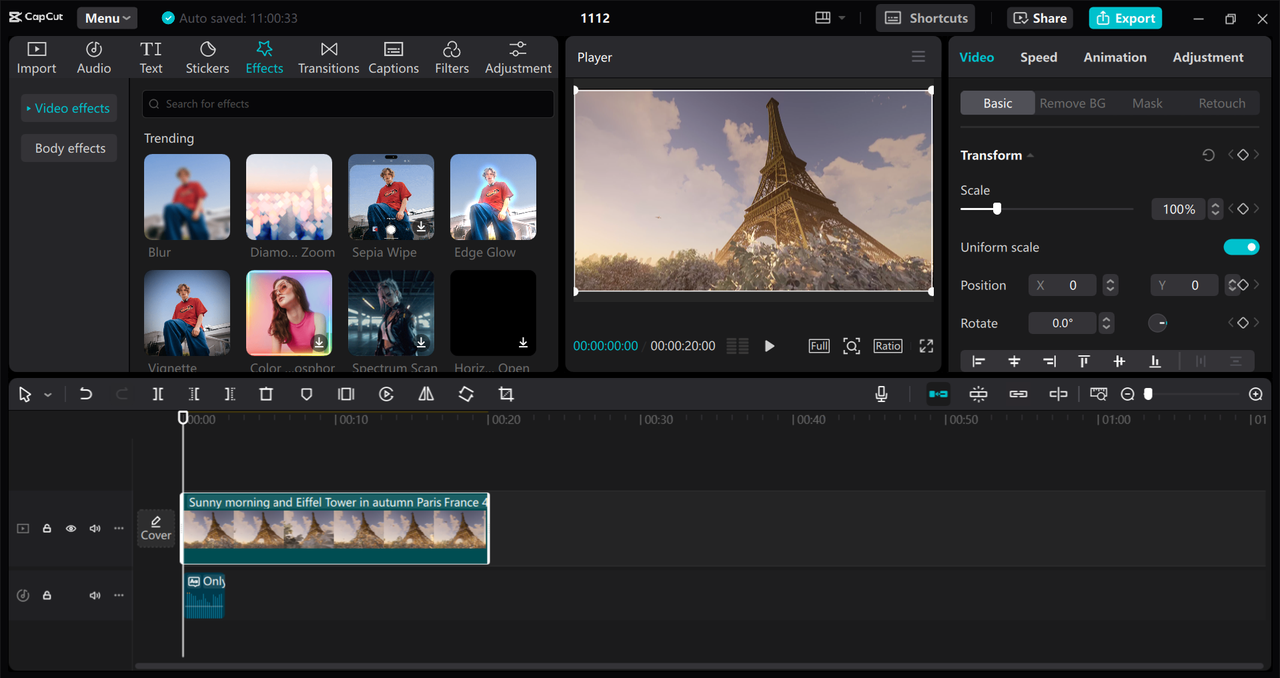Reset the Transform settings
The width and height of the screenshot is (1280, 678).
[1208, 155]
